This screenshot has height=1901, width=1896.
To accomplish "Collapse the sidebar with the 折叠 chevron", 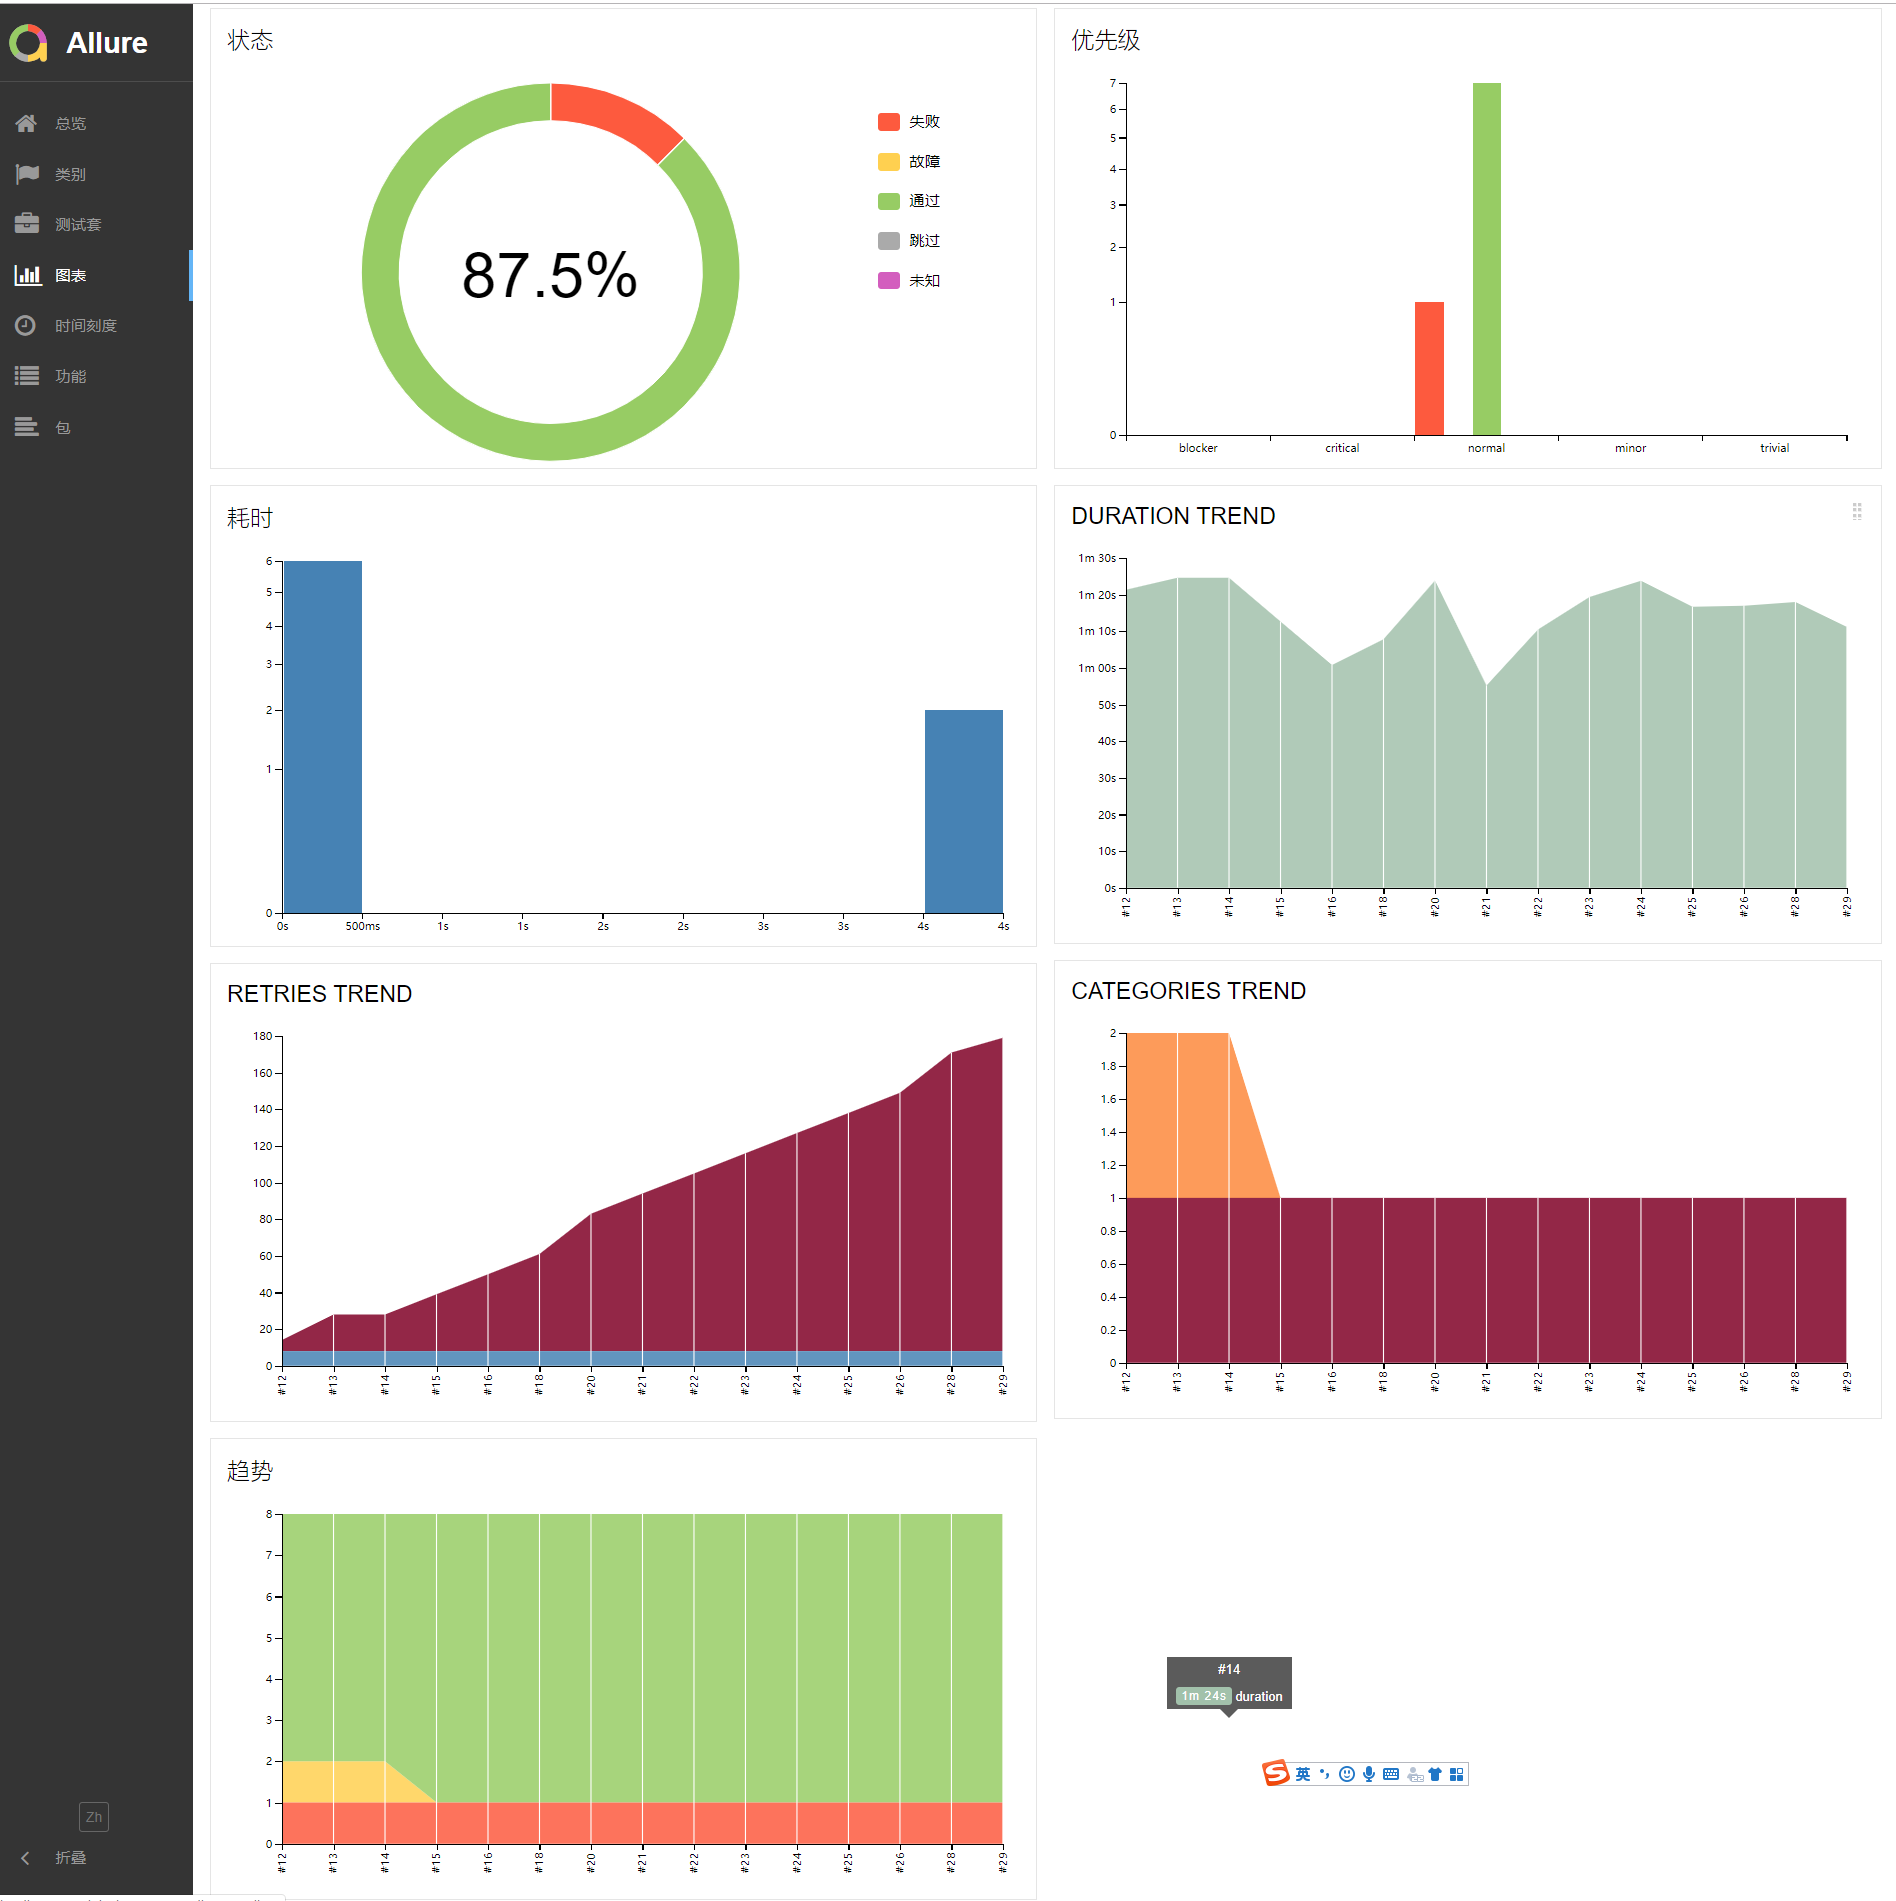I will (26, 1857).
